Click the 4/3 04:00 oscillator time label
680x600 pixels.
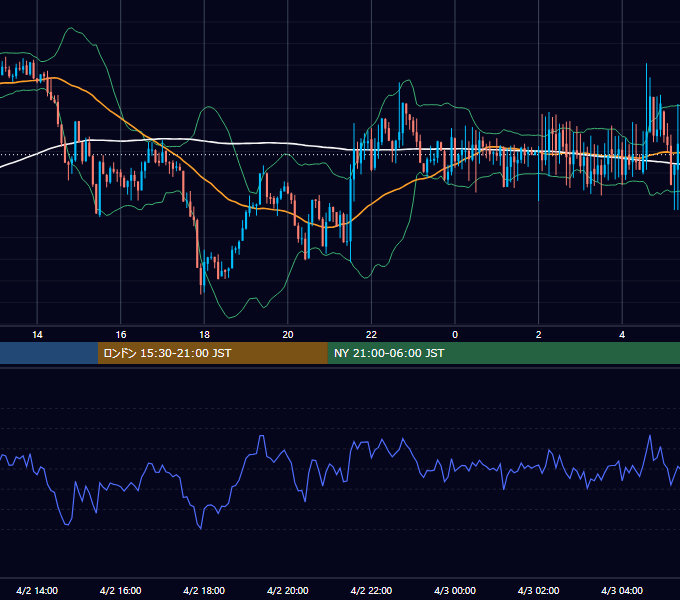[x=622, y=590]
